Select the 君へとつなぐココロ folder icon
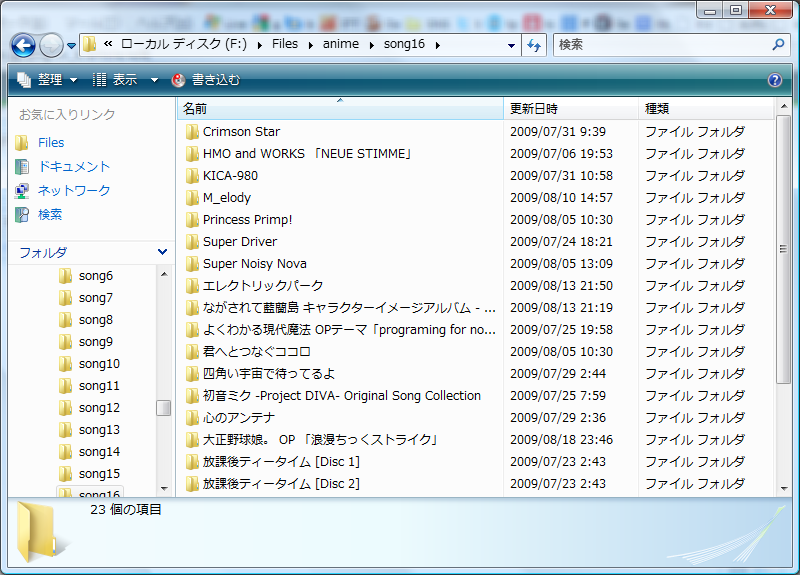The image size is (800, 575). [x=192, y=352]
